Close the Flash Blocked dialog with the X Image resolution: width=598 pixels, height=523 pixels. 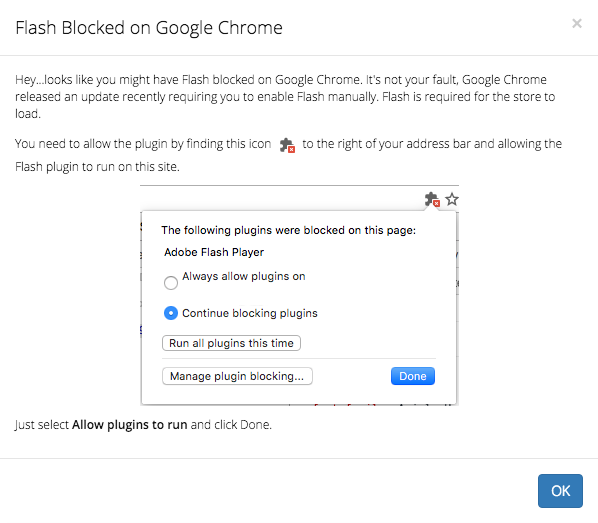click(x=577, y=24)
